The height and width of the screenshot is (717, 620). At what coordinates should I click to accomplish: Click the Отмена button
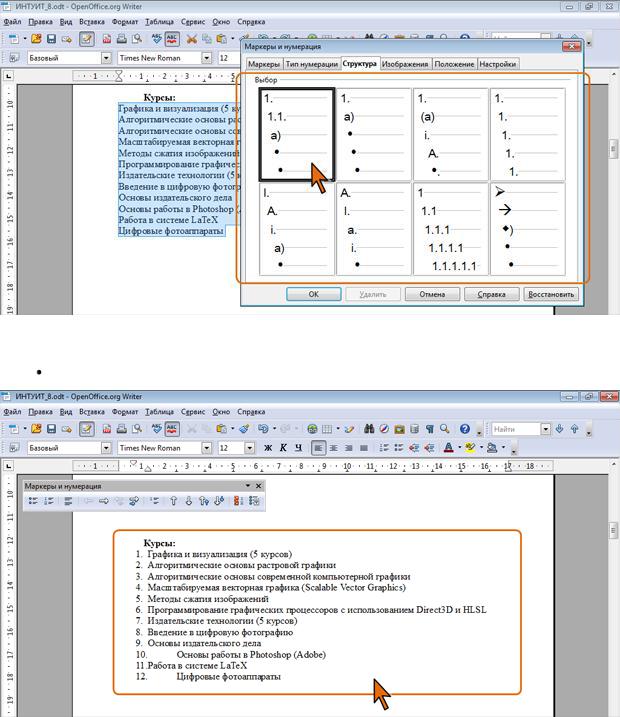[x=432, y=294]
